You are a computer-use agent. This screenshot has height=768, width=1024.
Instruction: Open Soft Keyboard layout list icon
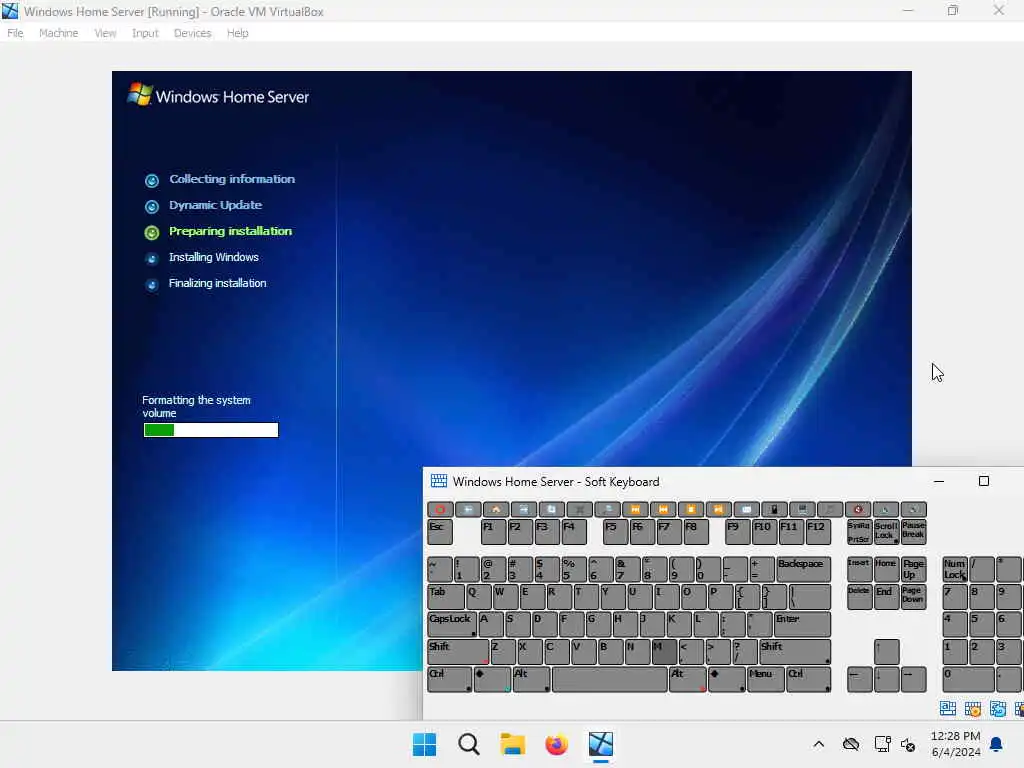[x=948, y=709]
